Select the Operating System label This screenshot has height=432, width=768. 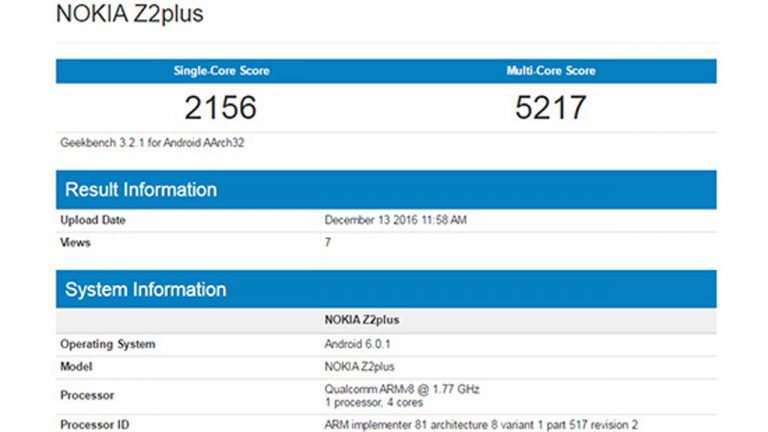click(x=108, y=344)
